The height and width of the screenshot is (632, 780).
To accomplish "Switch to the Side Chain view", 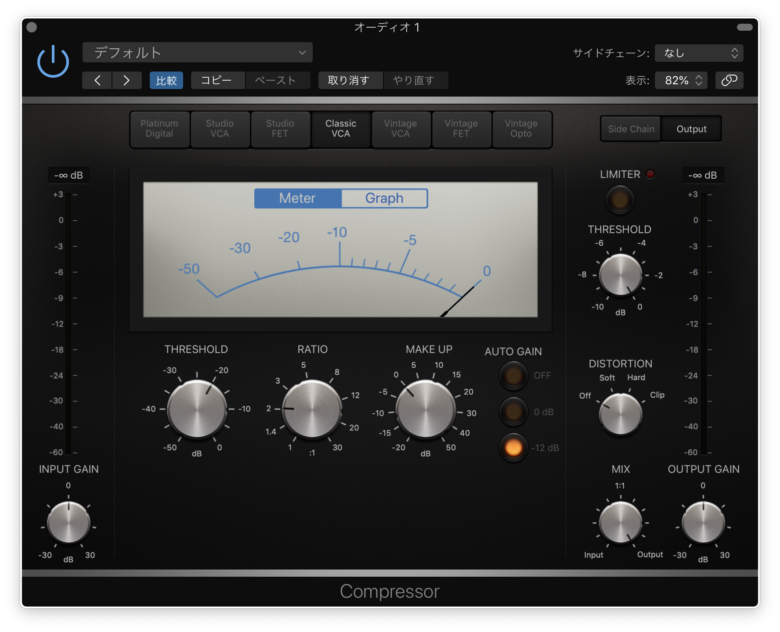I will 631,129.
